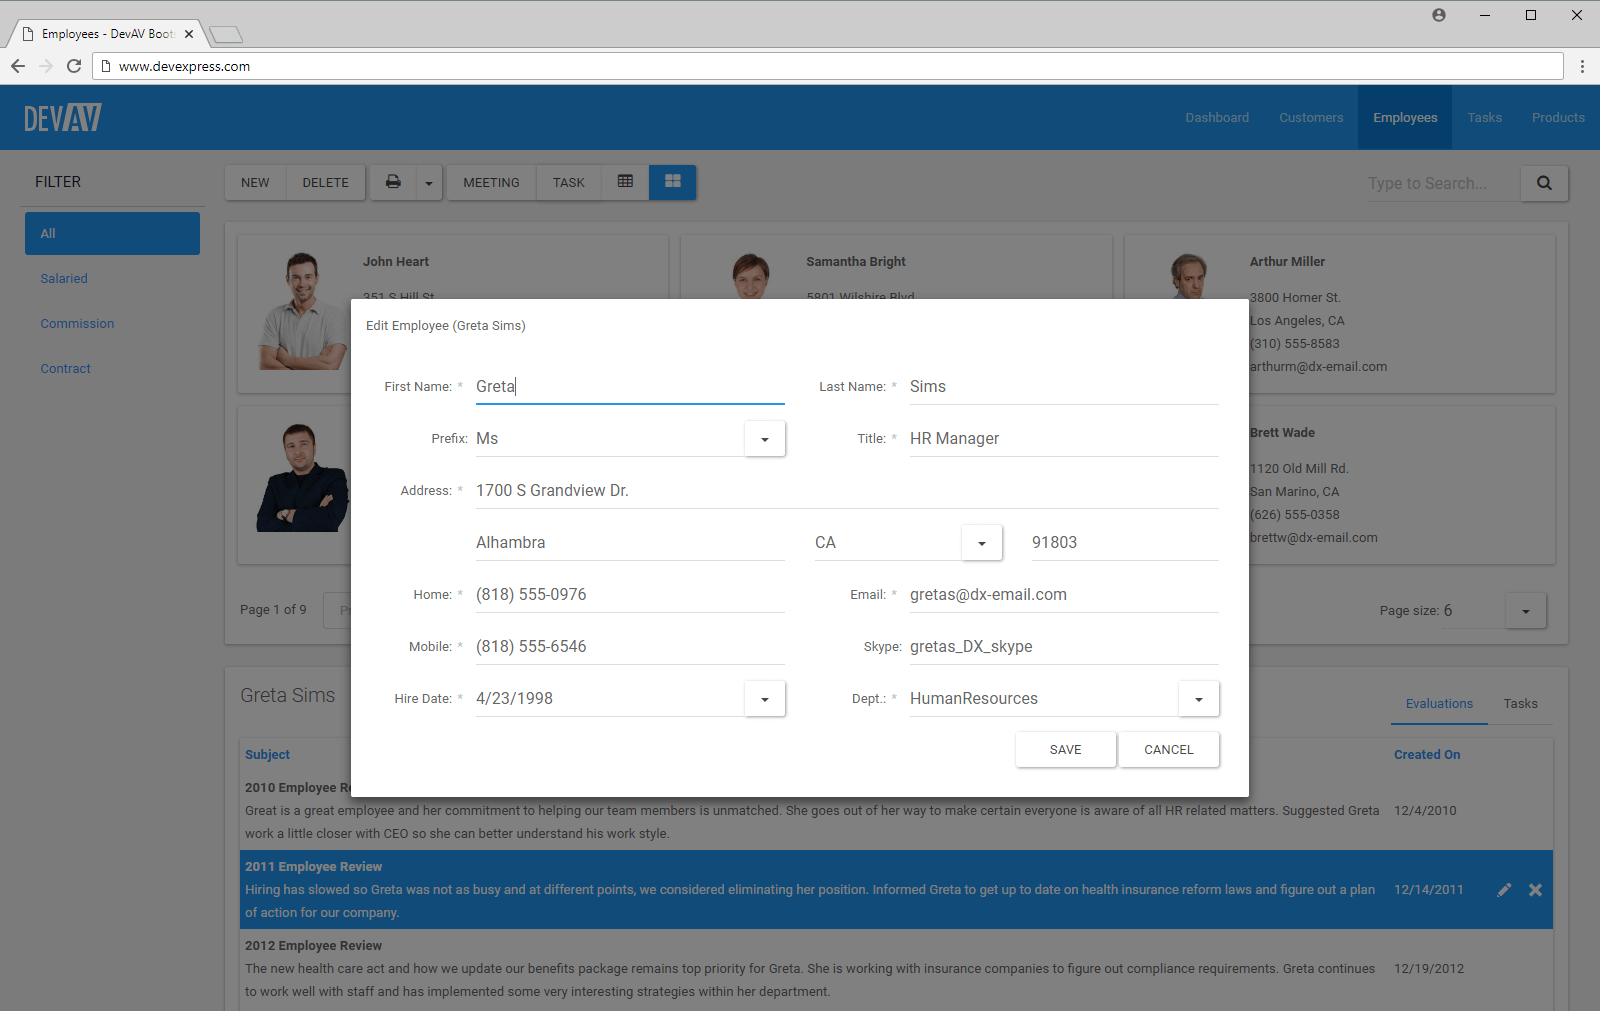The width and height of the screenshot is (1600, 1011).
Task: Open the Dept dropdown showing HumanResources
Action: click(1198, 698)
